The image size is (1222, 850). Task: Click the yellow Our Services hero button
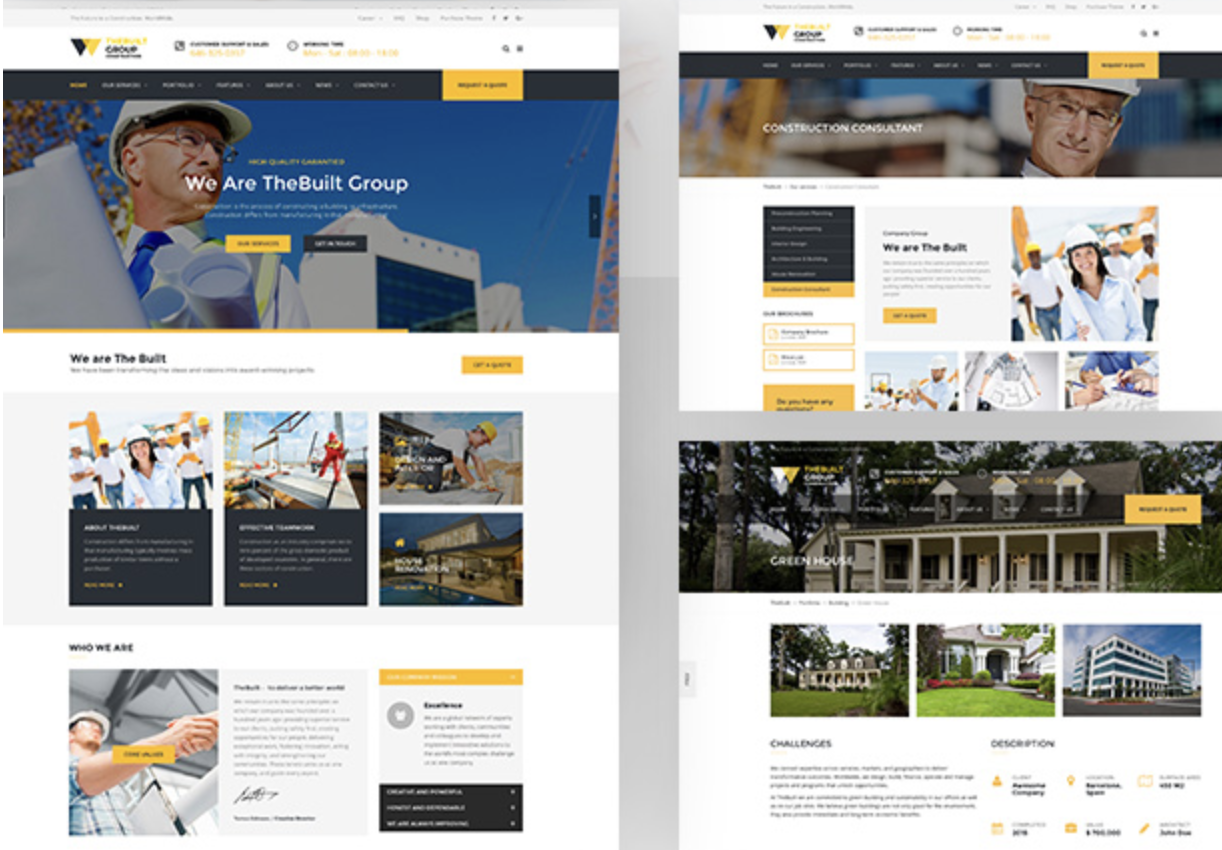pyautogui.click(x=258, y=244)
